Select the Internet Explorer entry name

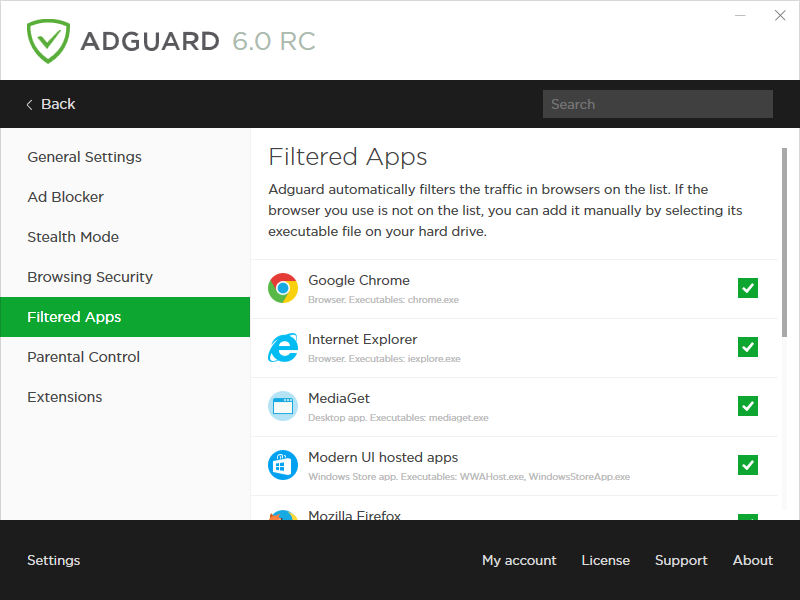[362, 339]
